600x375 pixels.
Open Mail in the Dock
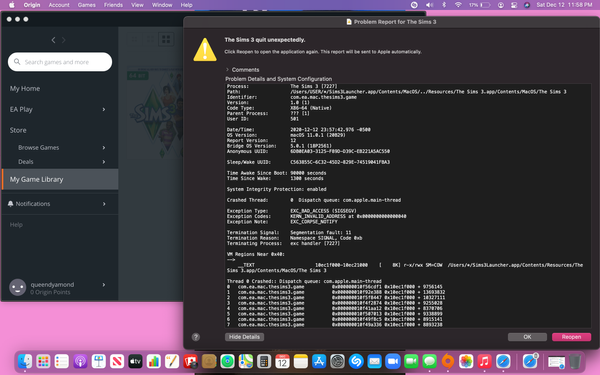(x=374, y=361)
